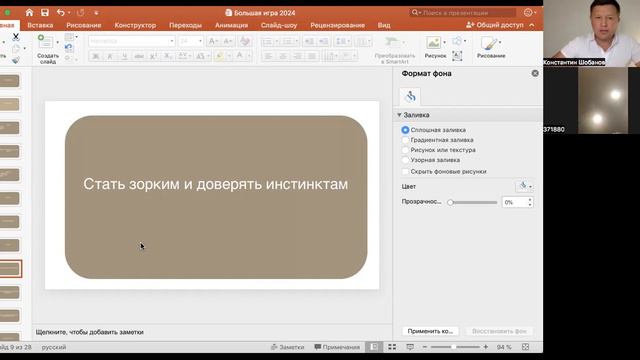The image size is (640, 360).
Task: Select Рисунок или текстура fill option
Action: [x=405, y=150]
